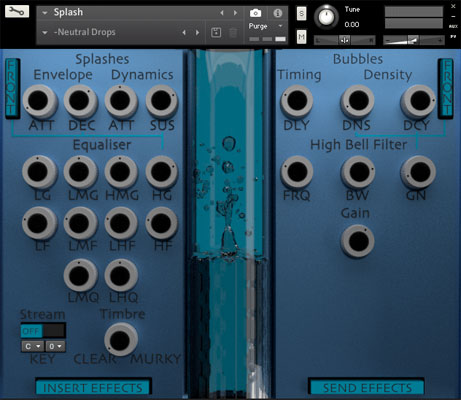461x400 pixels.
Task: Open the Splash instrument dropdown
Action: pyautogui.click(x=45, y=13)
